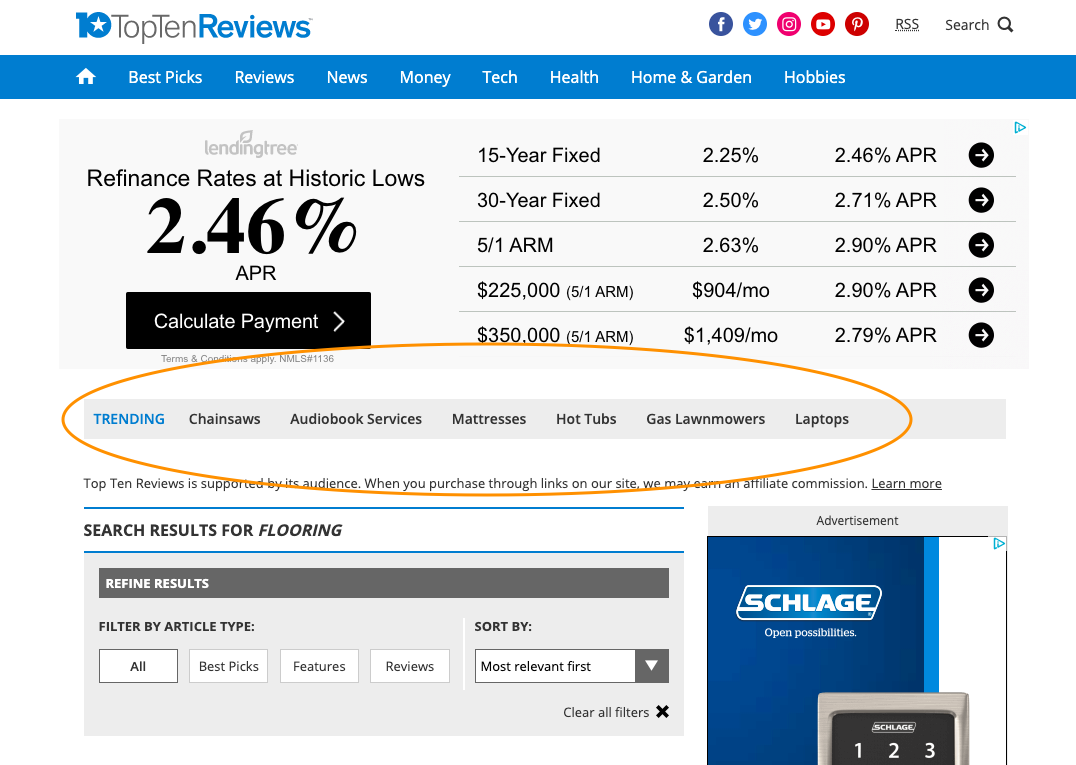This screenshot has width=1076, height=765.
Task: Click the arrow next to 15-Year Fixed
Action: (x=981, y=155)
